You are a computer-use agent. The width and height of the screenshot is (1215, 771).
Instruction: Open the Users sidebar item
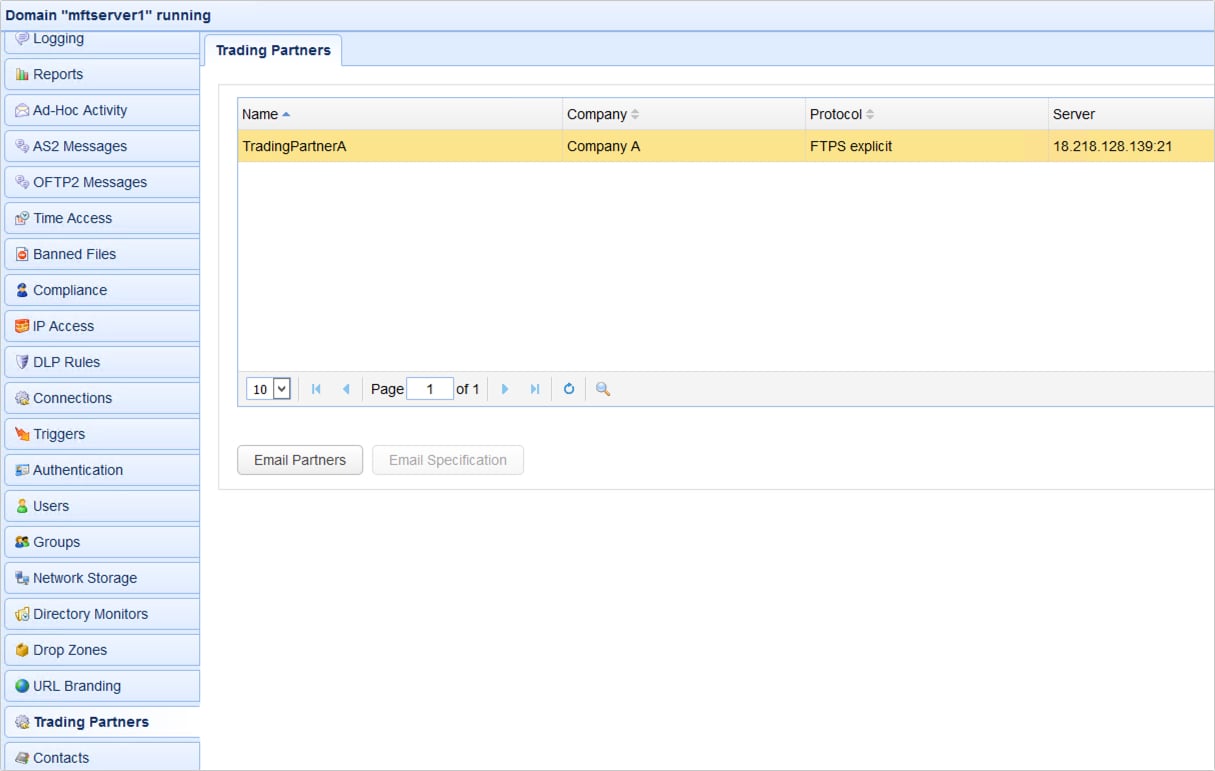51,506
